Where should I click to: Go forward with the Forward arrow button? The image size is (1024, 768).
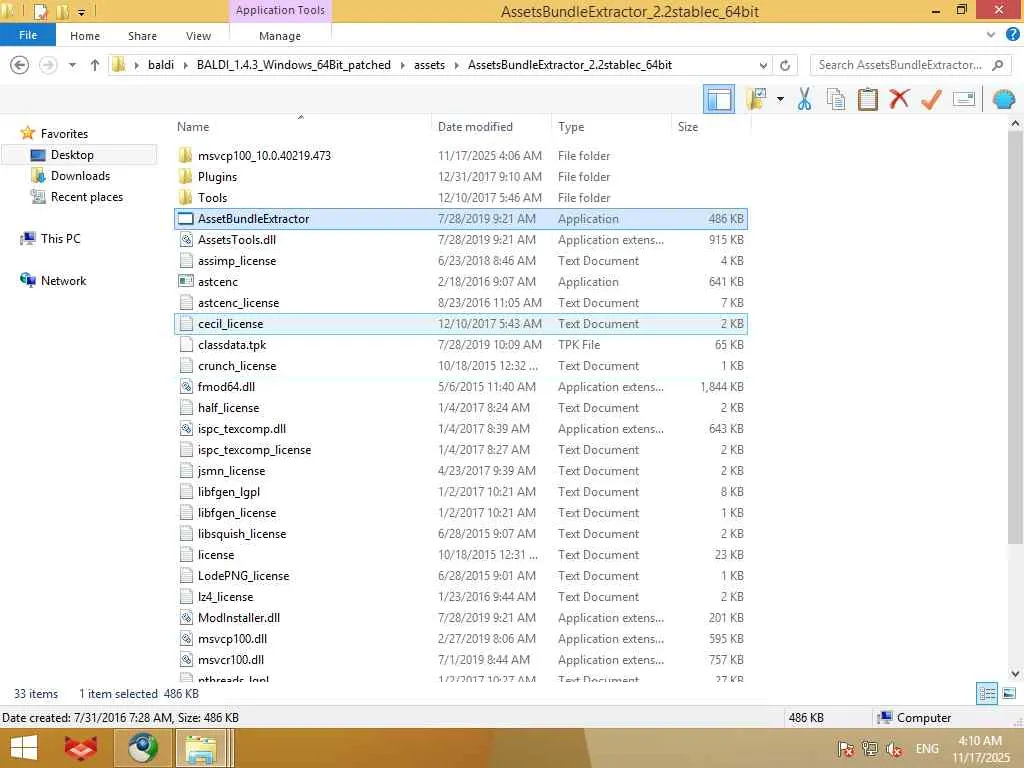48,65
